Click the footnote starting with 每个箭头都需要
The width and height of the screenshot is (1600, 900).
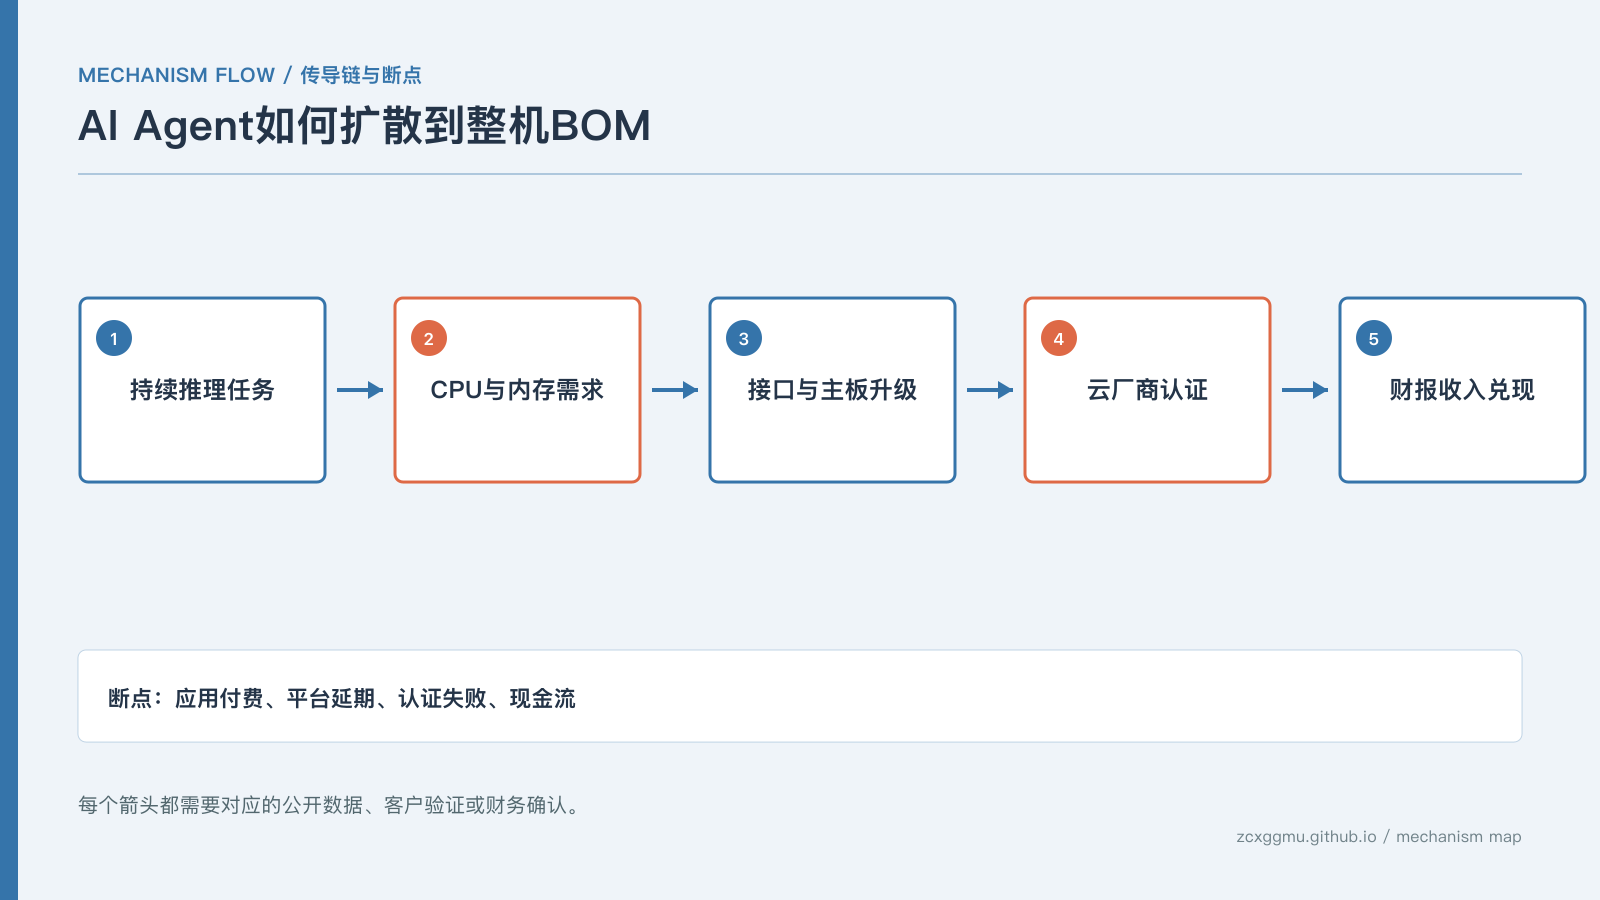coord(332,805)
